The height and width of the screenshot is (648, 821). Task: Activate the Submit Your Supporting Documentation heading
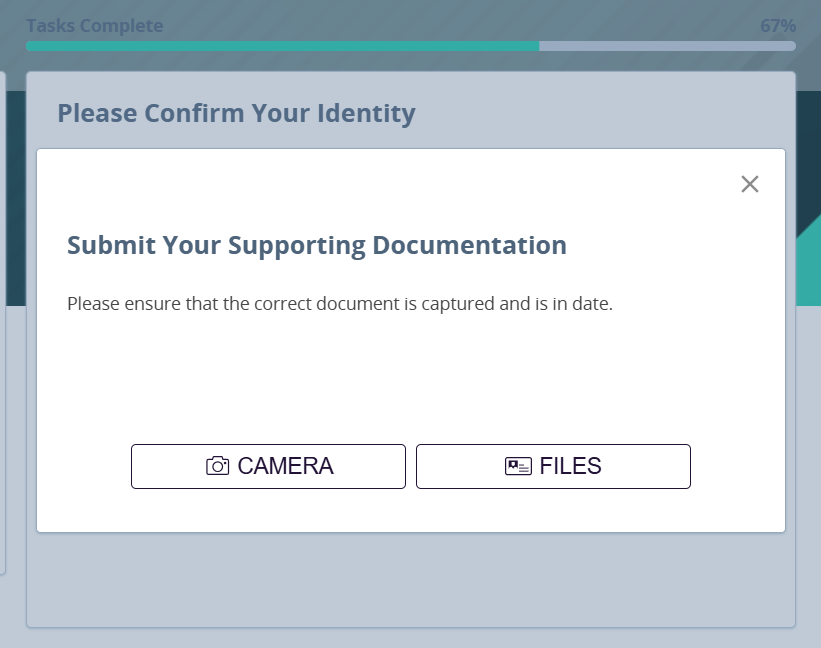(x=316, y=245)
